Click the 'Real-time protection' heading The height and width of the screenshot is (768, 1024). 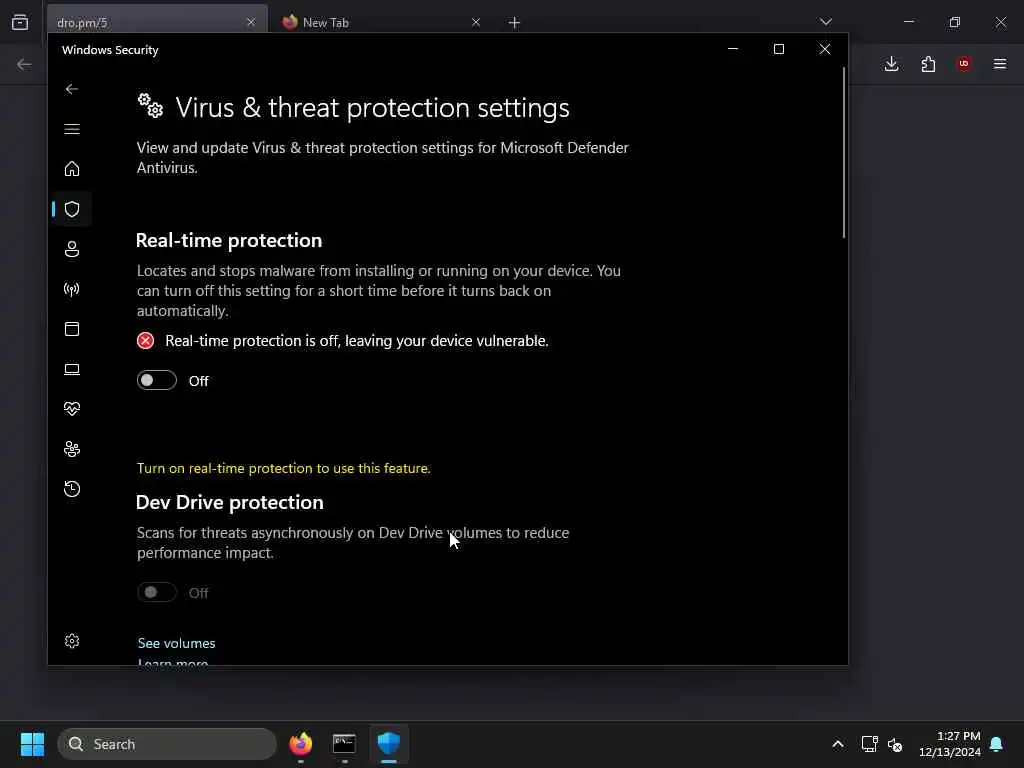pyautogui.click(x=229, y=240)
